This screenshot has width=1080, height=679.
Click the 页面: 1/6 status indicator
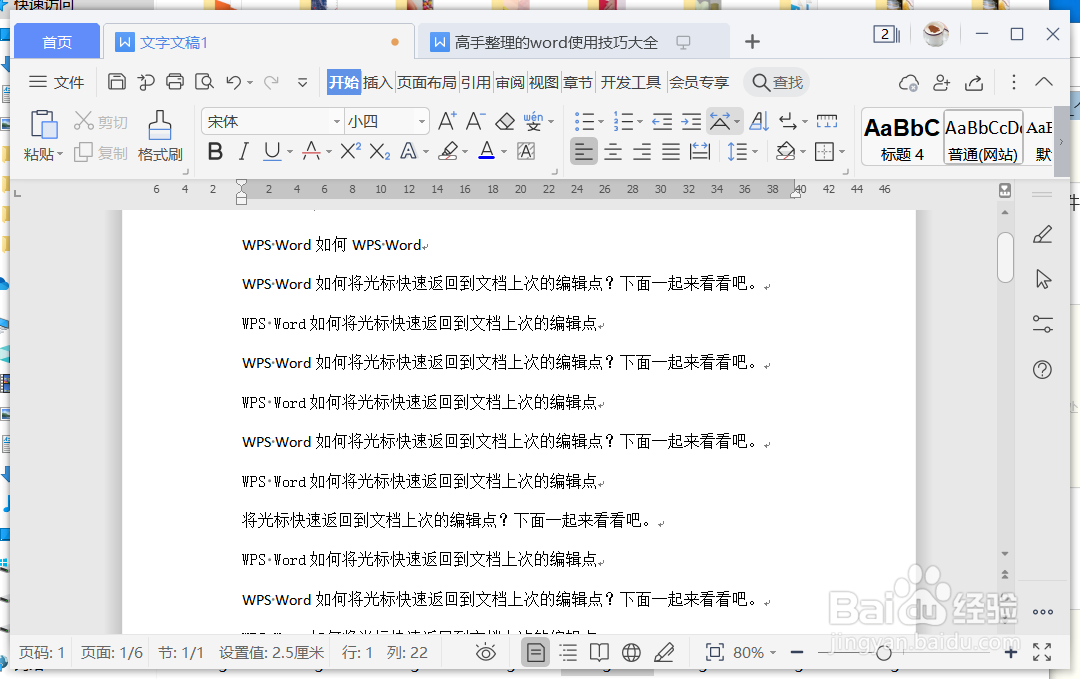point(112,652)
